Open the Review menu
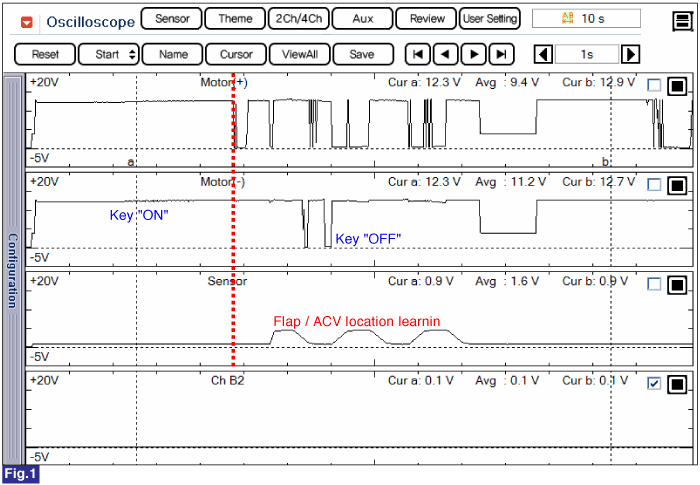 coord(427,19)
